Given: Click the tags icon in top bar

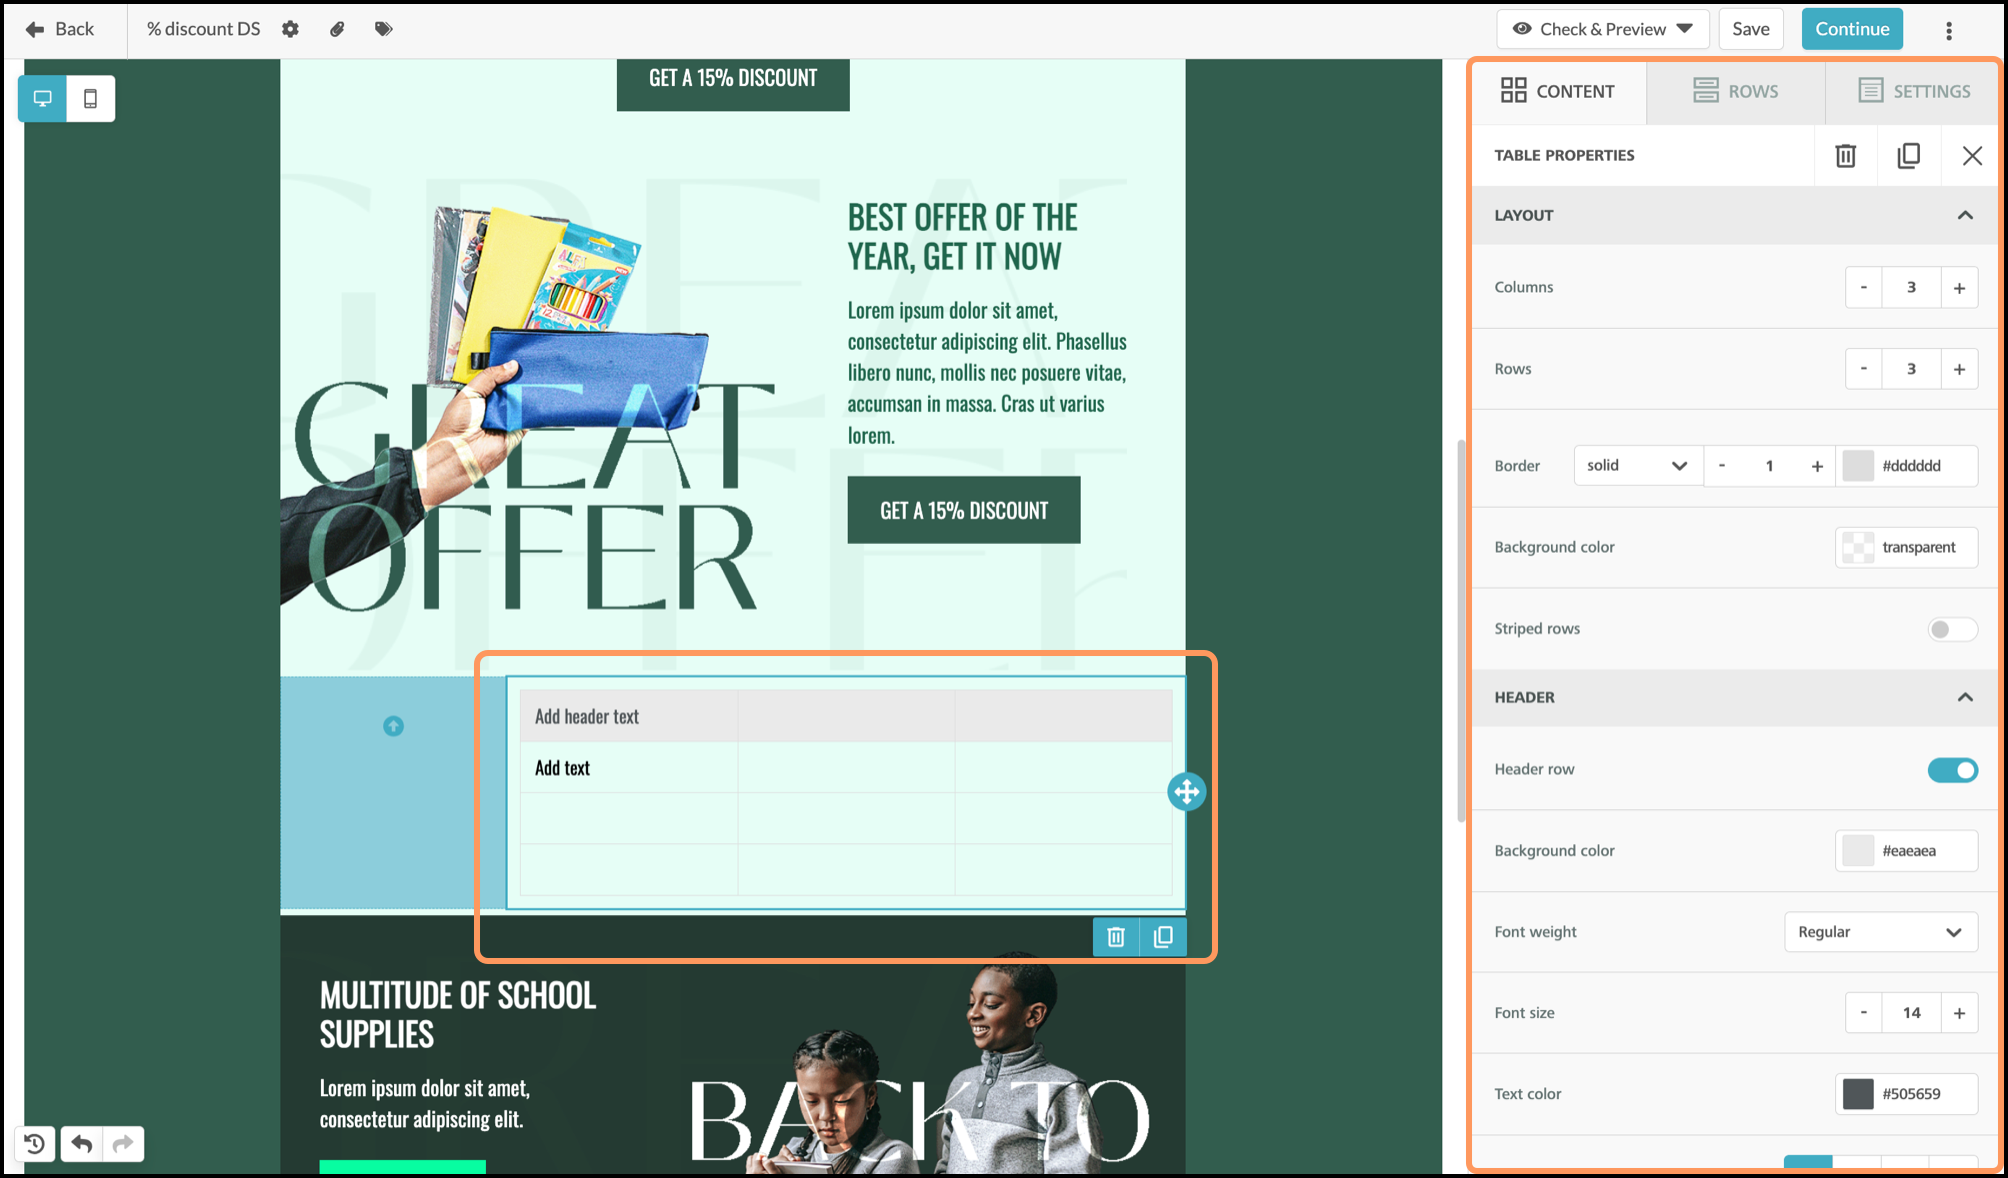Looking at the screenshot, I should [383, 29].
